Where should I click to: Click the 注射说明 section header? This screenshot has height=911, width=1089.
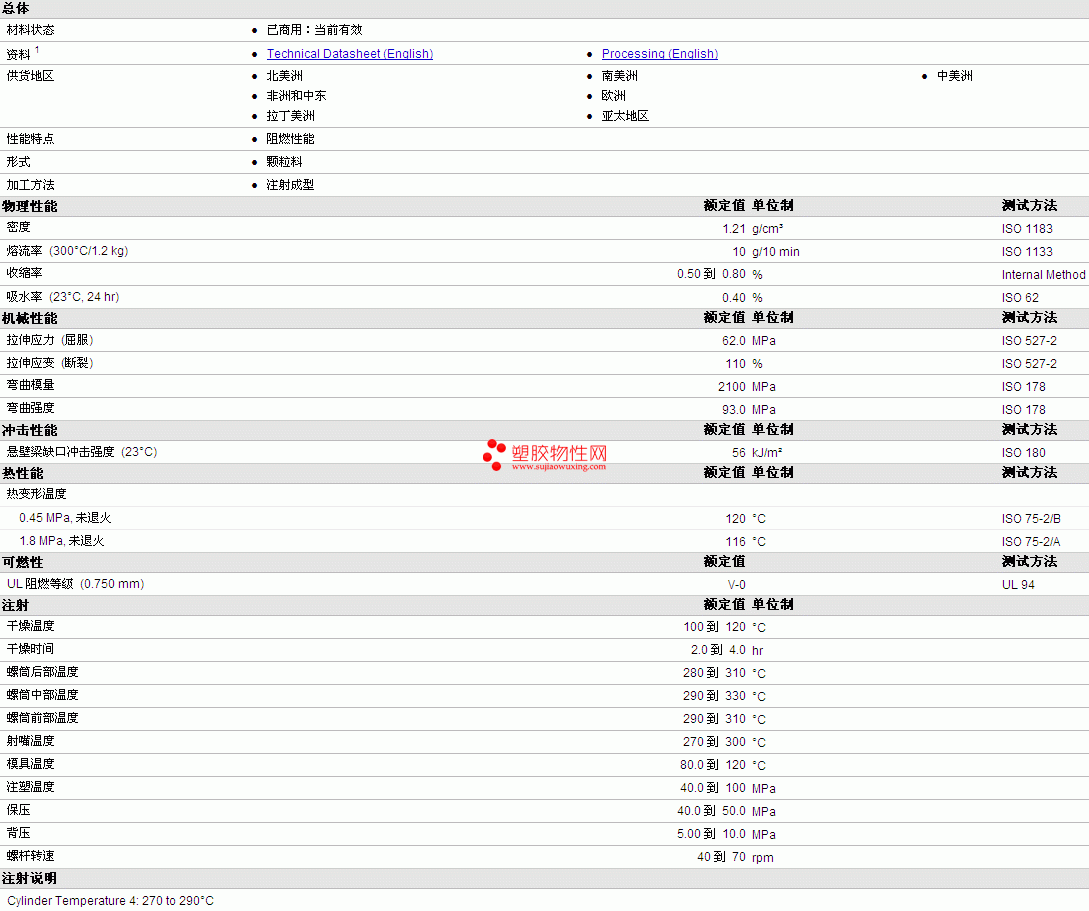(30, 878)
